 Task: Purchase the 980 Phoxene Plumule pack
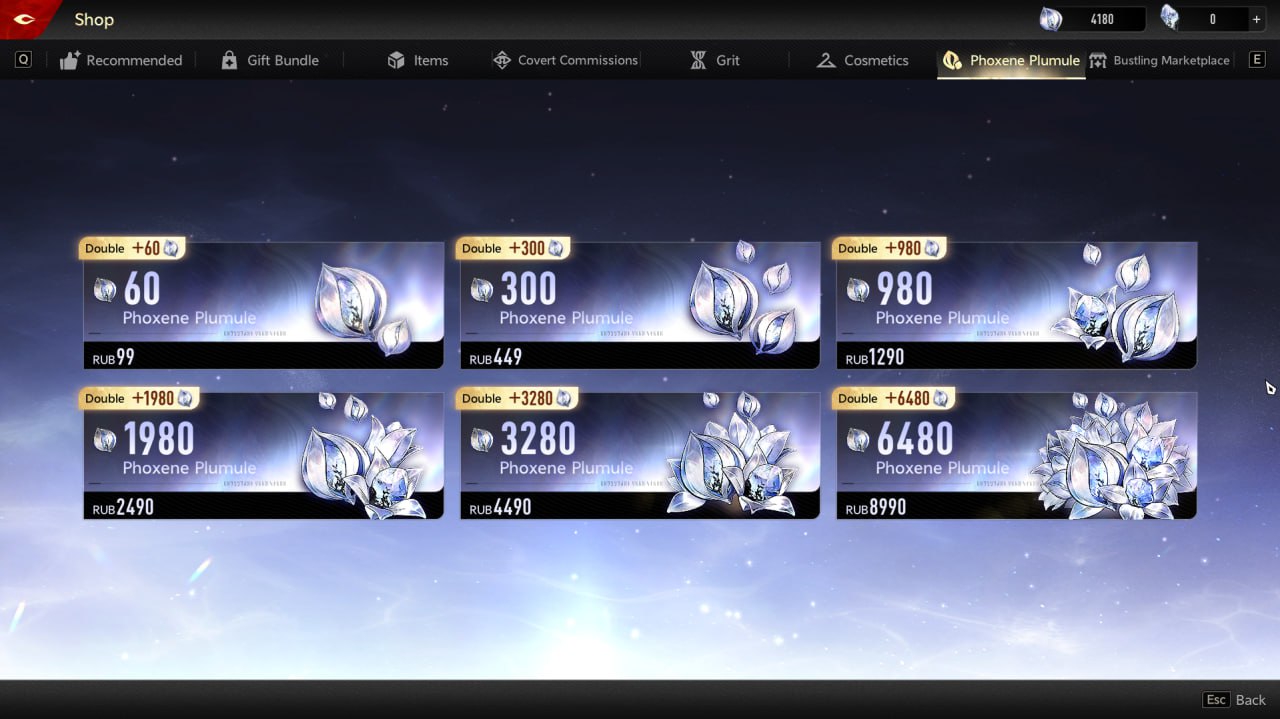1016,305
